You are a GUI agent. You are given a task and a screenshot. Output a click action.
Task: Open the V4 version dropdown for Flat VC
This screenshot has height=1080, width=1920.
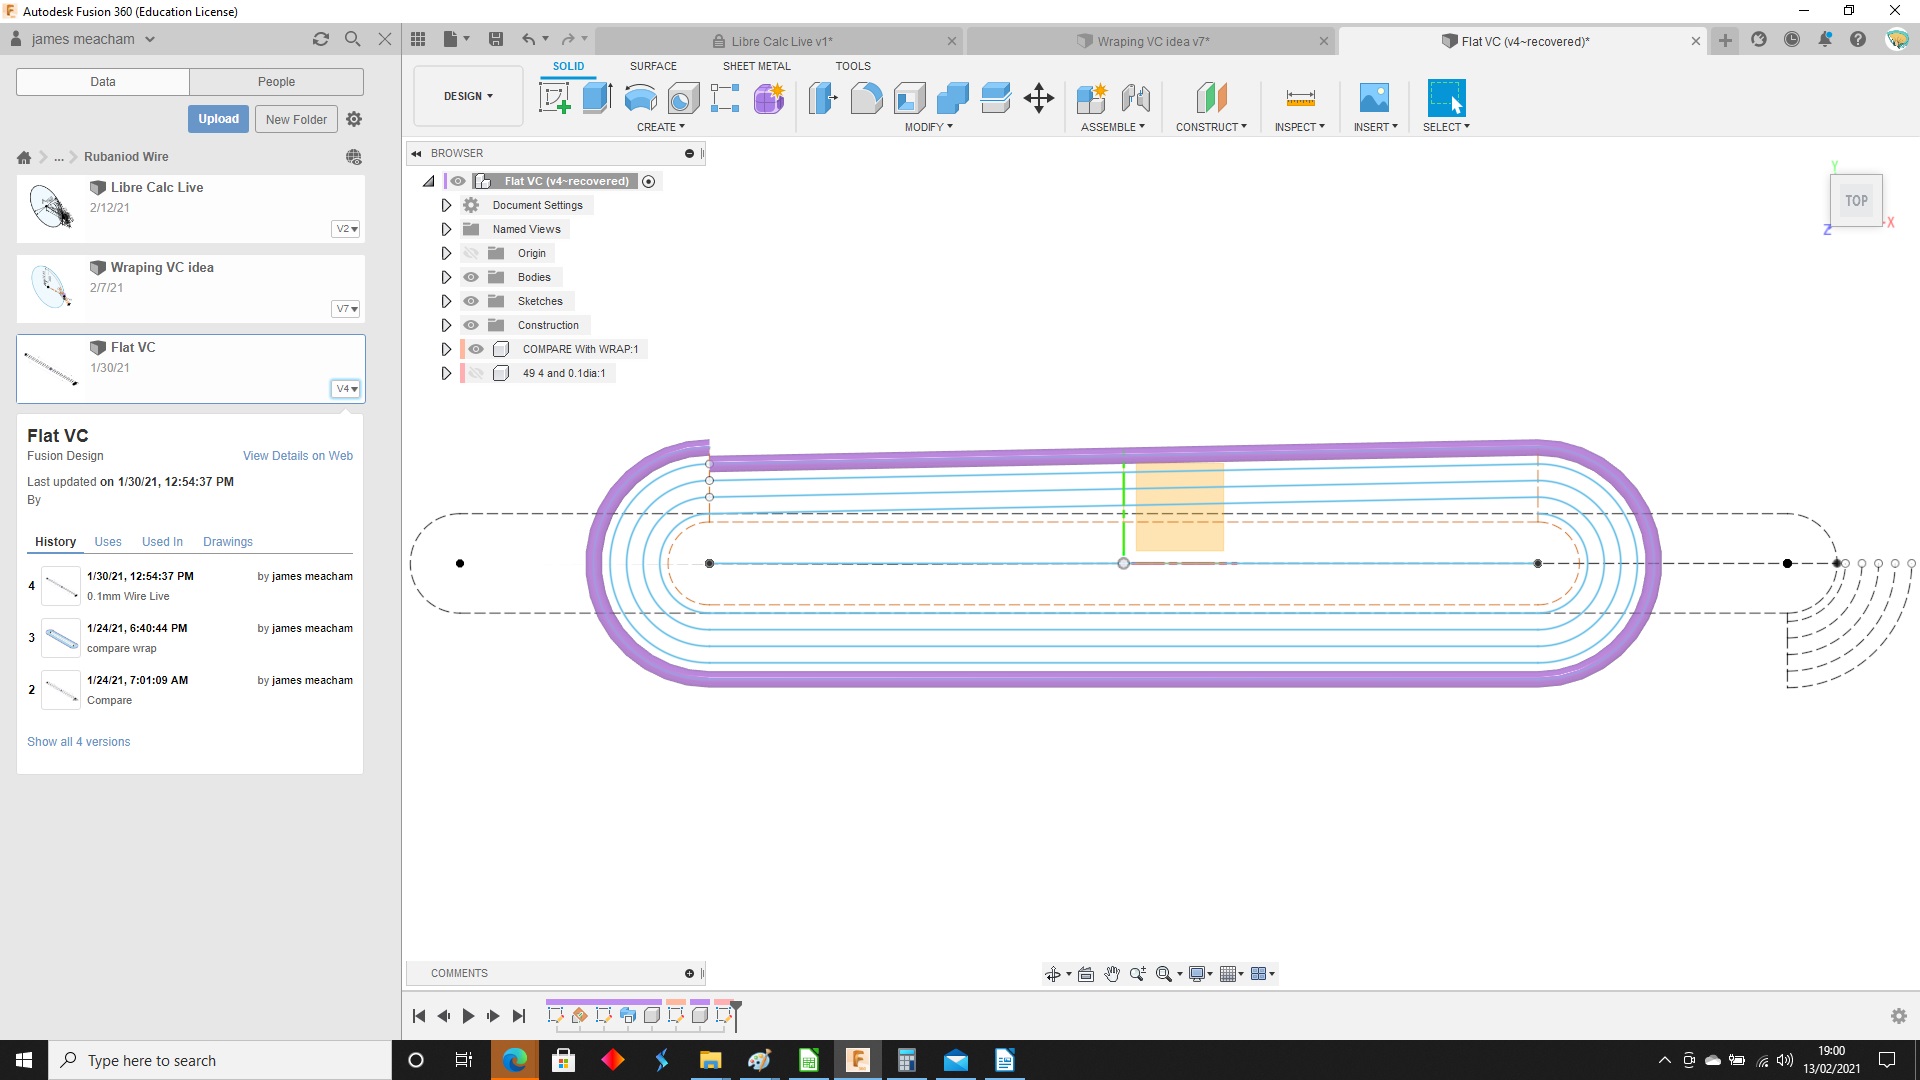(346, 389)
